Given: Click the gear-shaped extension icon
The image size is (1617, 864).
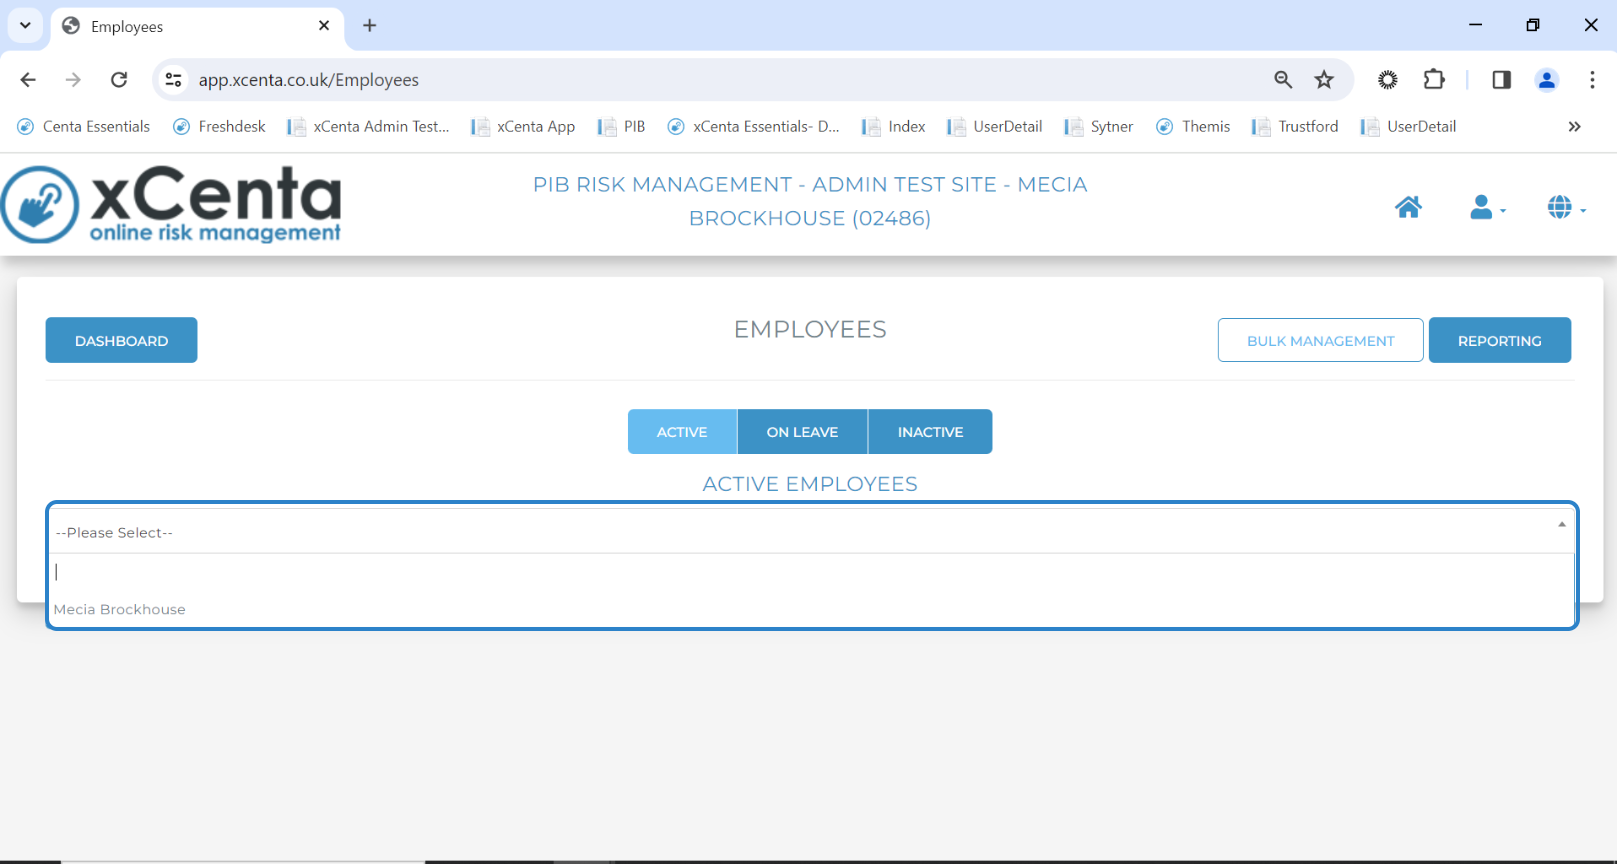Looking at the screenshot, I should [x=1388, y=80].
